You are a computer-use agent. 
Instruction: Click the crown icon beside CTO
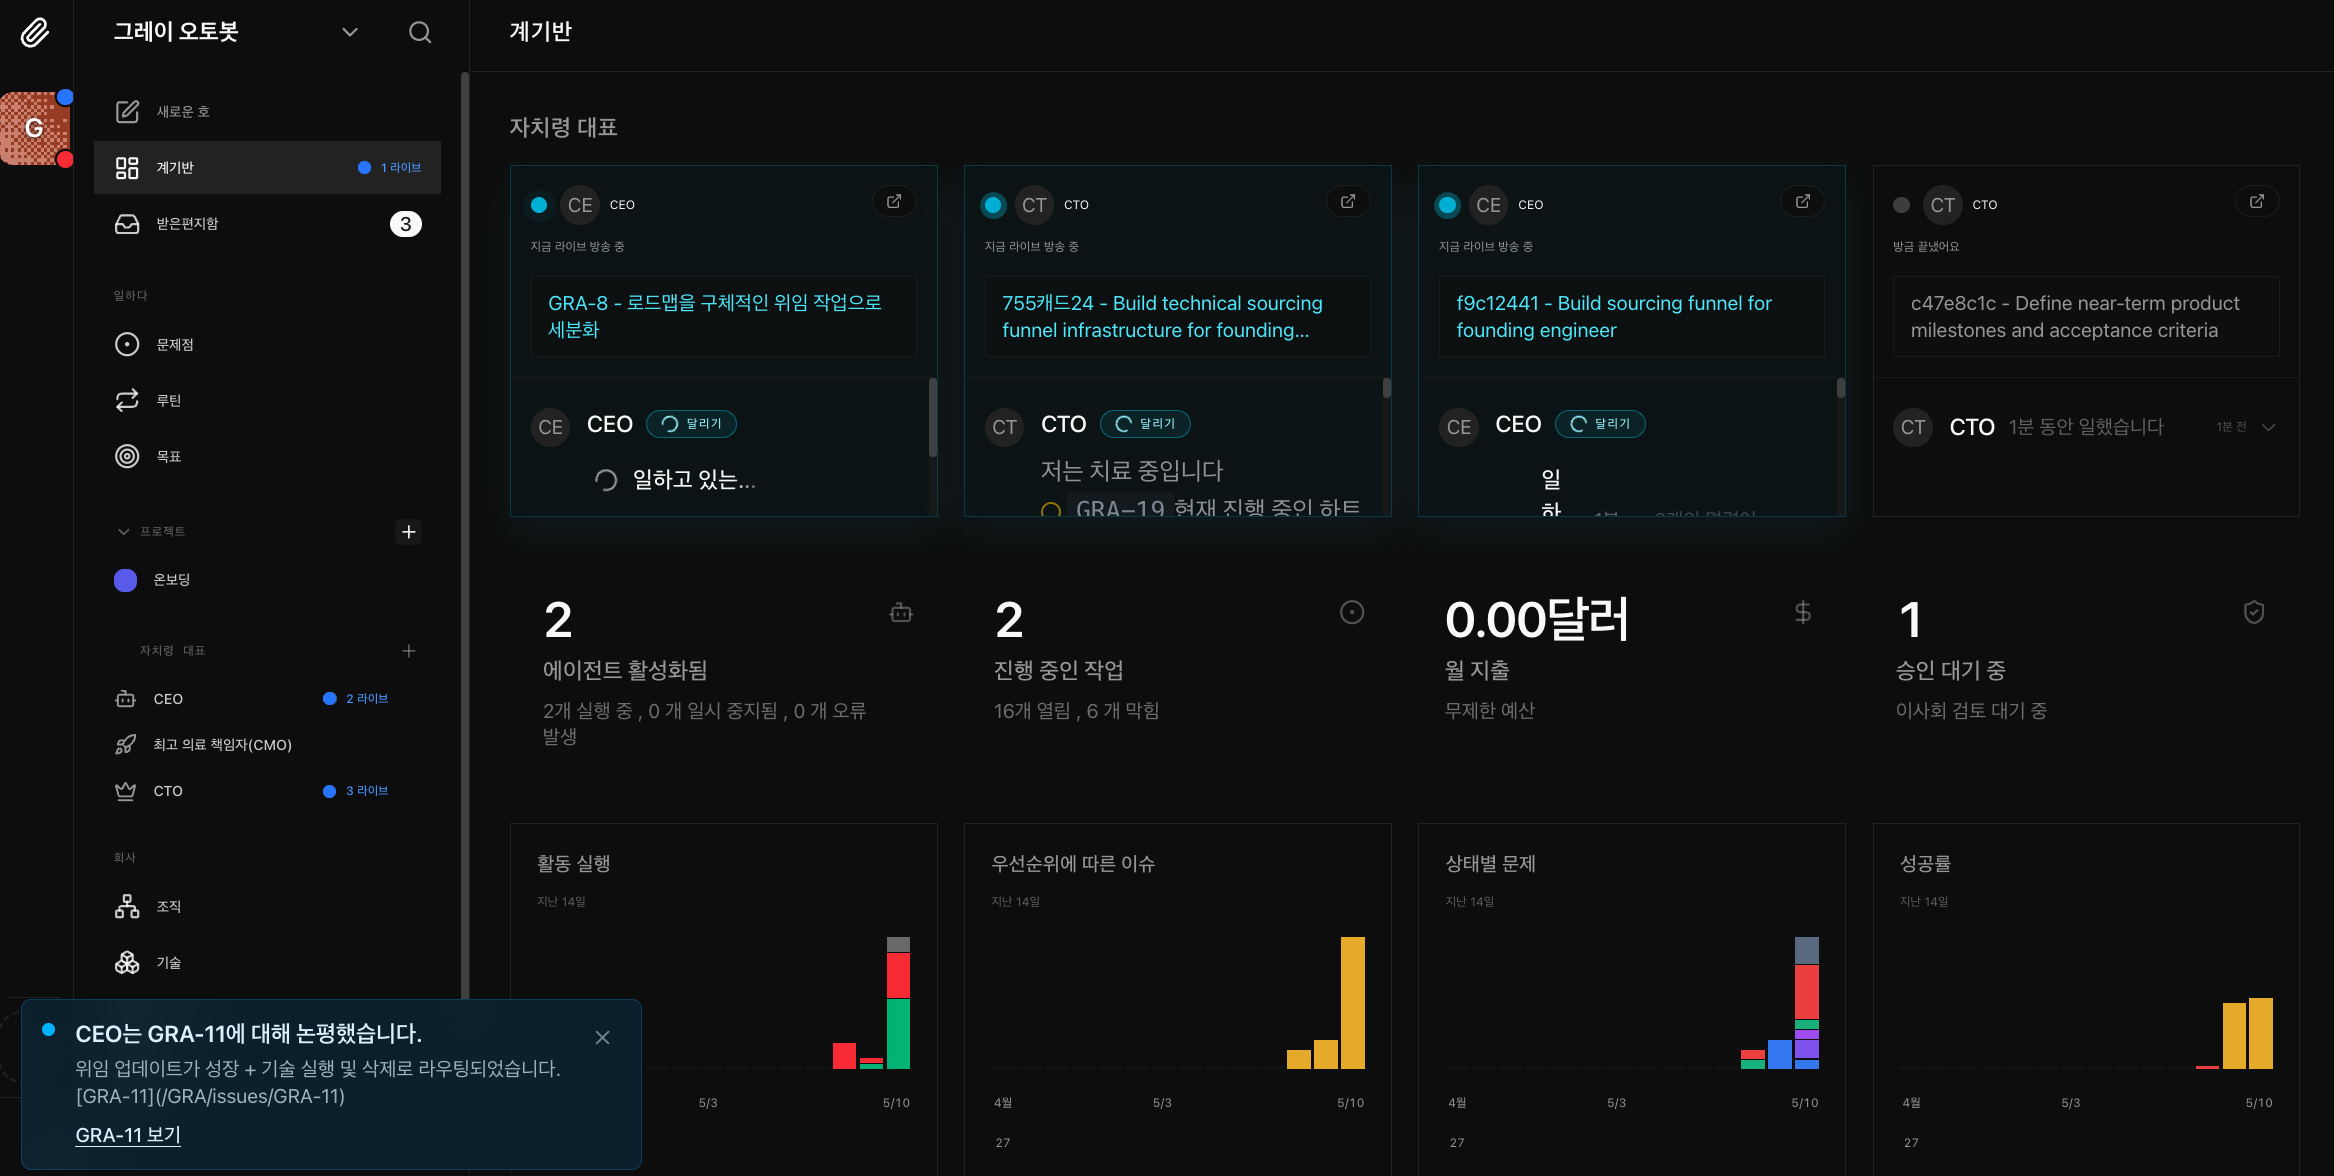point(126,791)
